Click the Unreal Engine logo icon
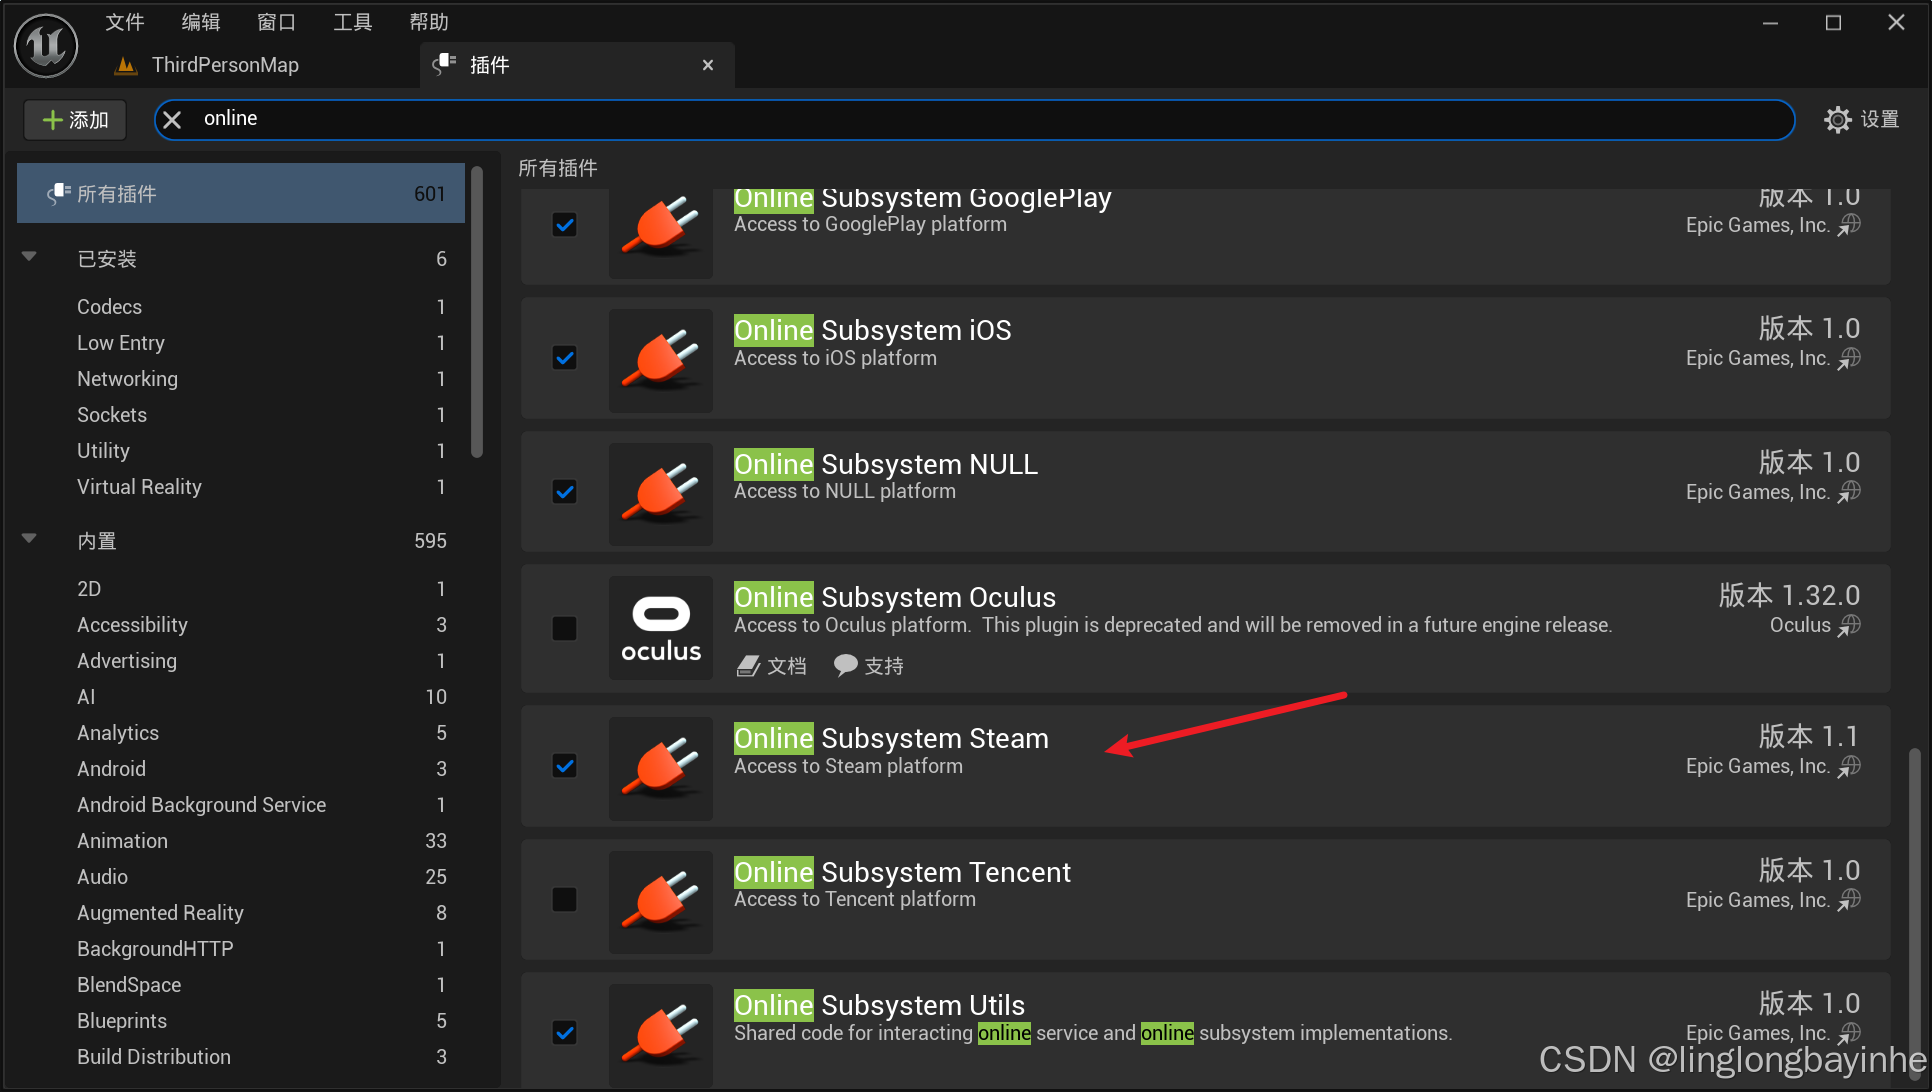The height and width of the screenshot is (1092, 1932). pos(46,46)
